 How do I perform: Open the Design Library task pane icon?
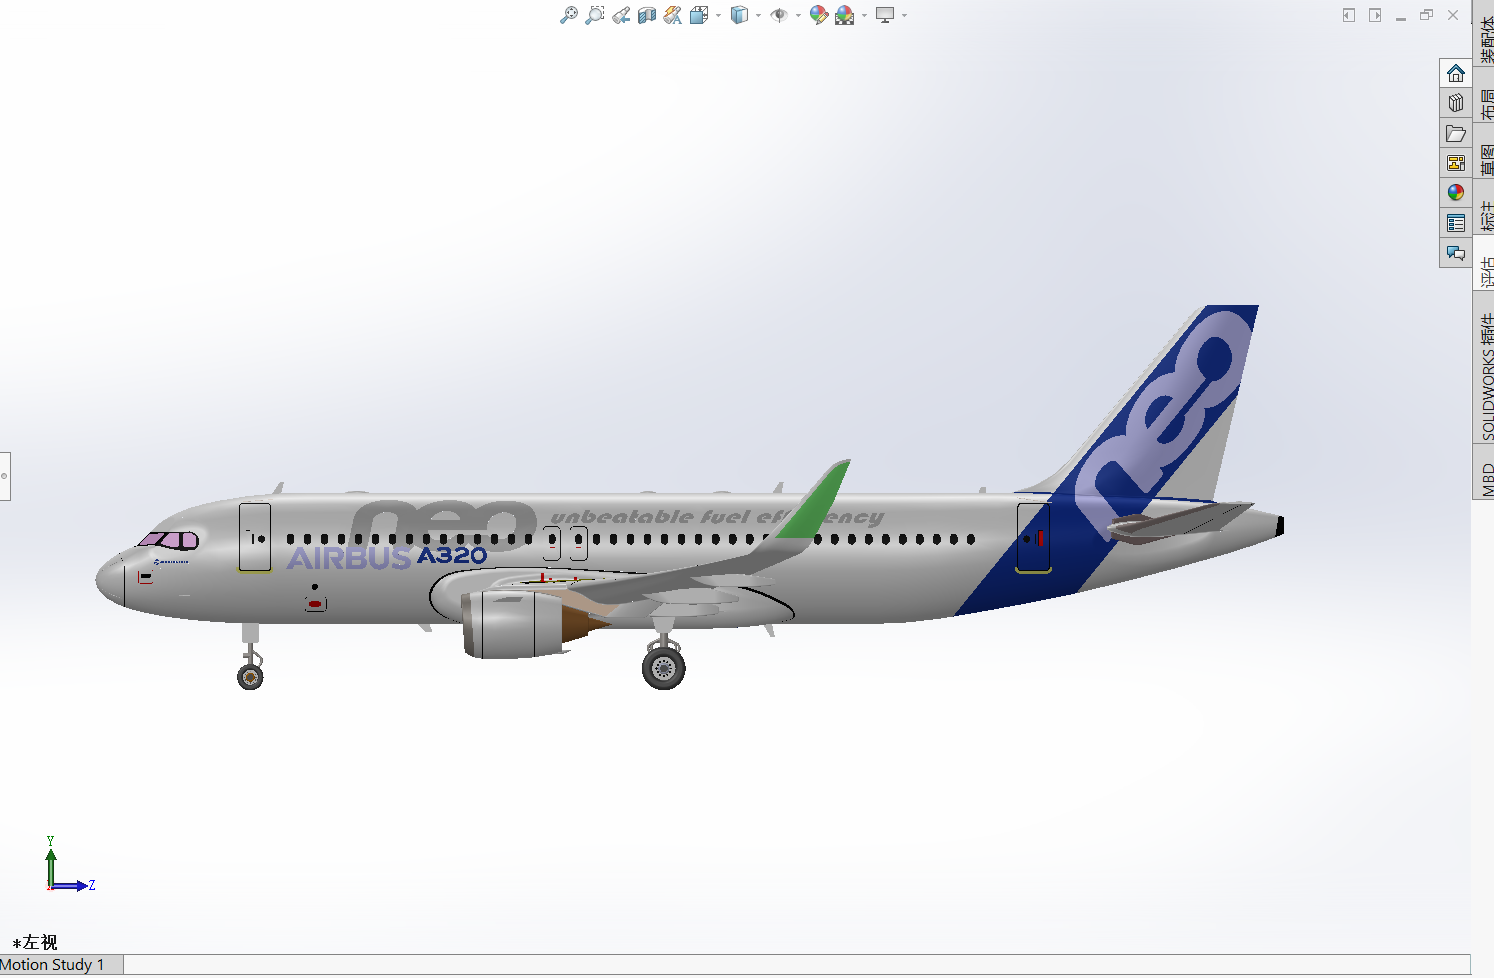1456,103
